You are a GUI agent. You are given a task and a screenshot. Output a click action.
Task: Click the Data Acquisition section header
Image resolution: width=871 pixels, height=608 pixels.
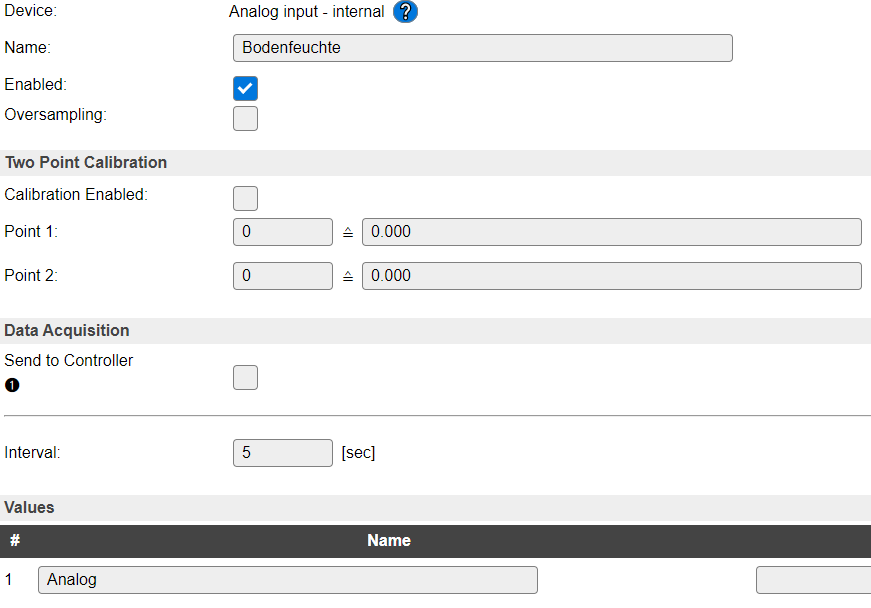[436, 331]
